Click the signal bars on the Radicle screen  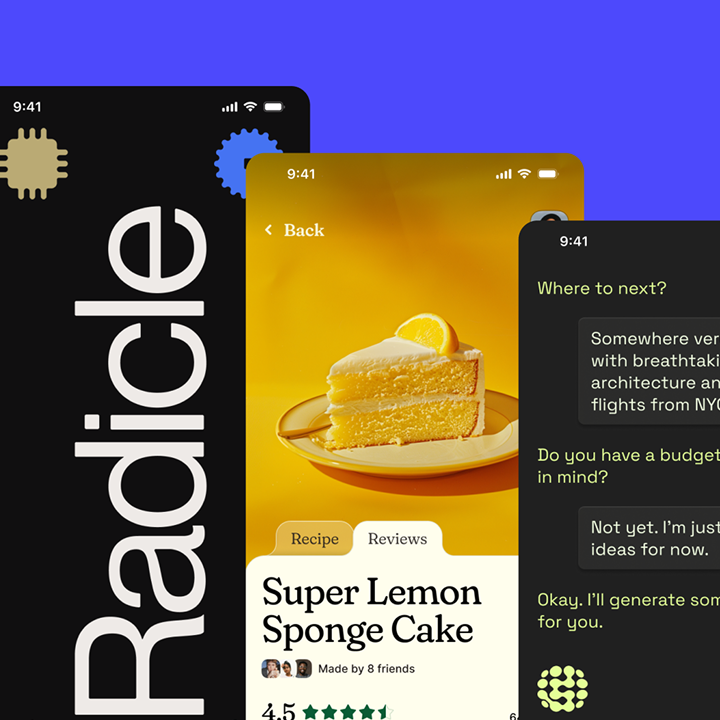coord(230,107)
